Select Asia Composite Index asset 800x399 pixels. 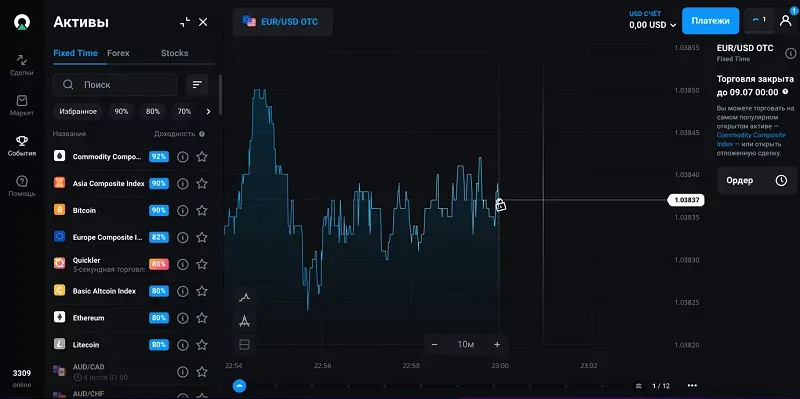tap(131, 183)
